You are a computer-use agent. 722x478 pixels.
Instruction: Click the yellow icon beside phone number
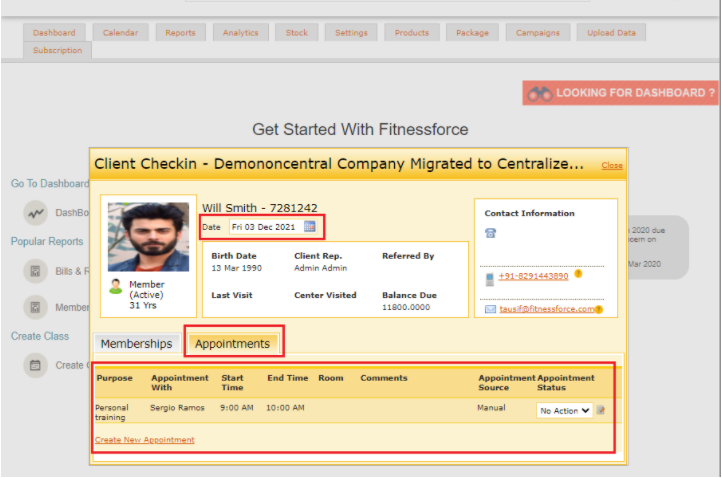[578, 274]
